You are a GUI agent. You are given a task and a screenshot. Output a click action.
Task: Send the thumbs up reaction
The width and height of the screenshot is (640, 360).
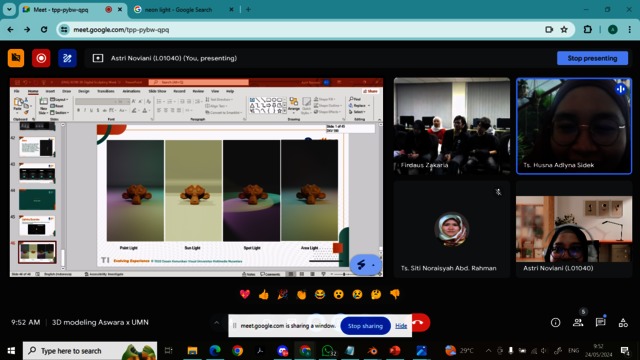point(264,294)
